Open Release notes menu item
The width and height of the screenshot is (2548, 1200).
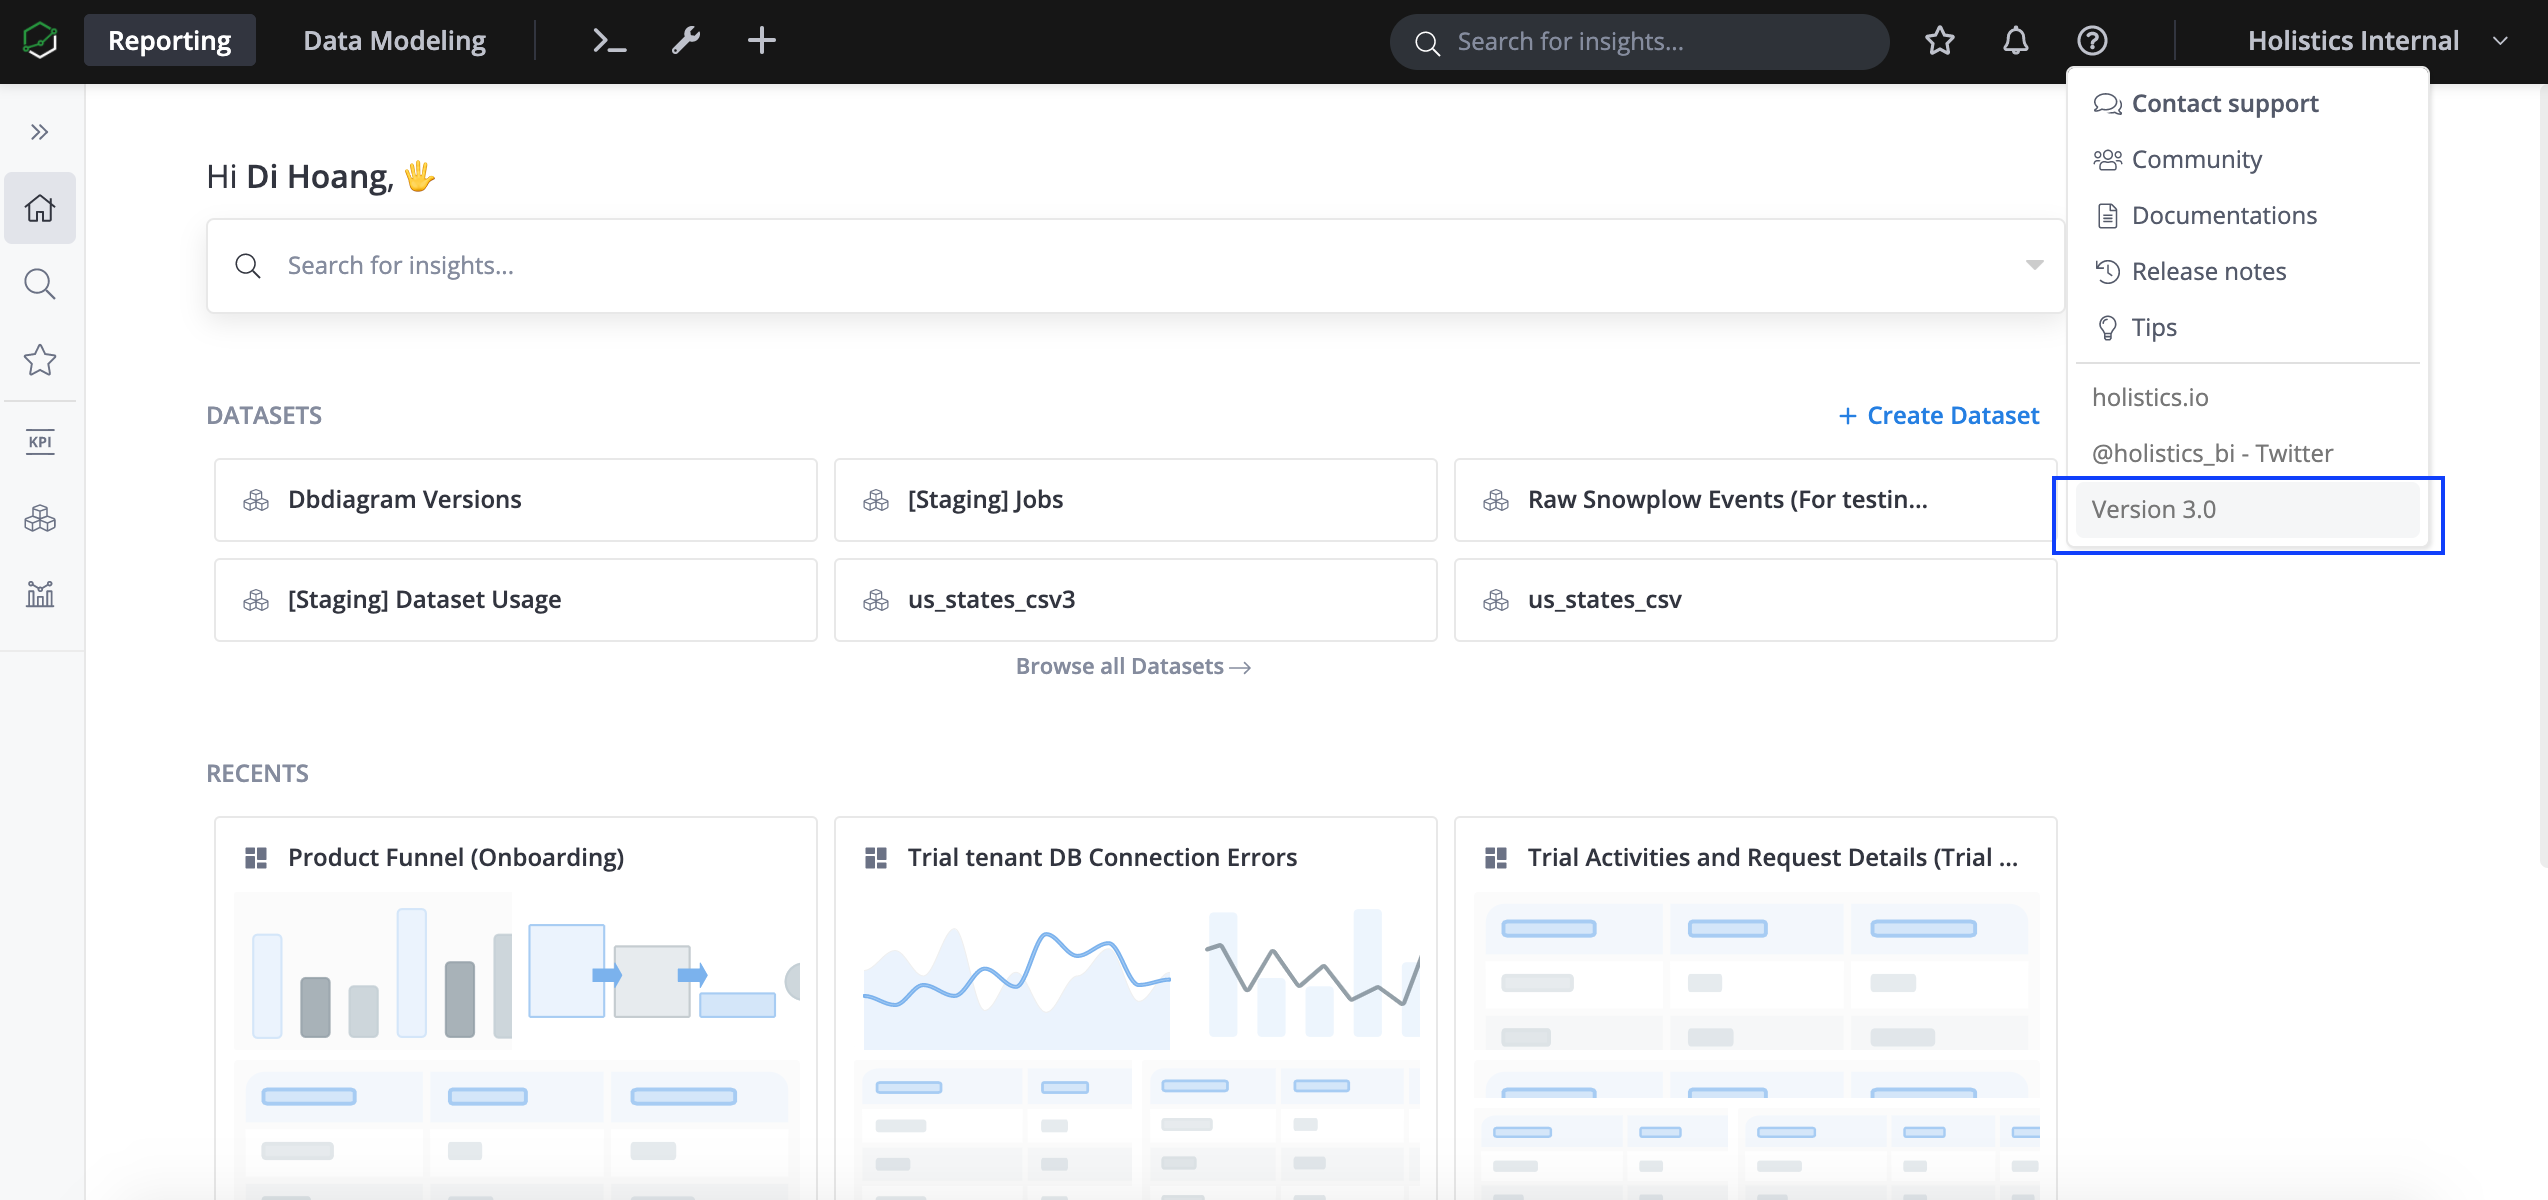click(2248, 272)
